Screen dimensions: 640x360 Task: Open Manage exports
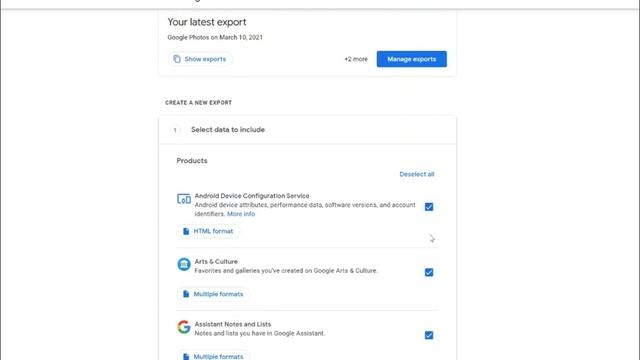pos(411,59)
